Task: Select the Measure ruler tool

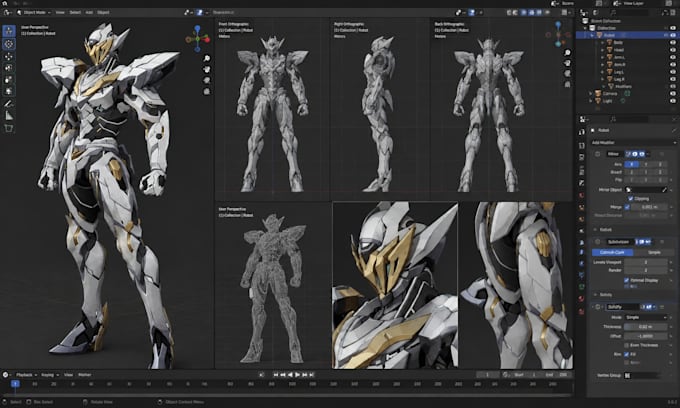Action: (9, 116)
